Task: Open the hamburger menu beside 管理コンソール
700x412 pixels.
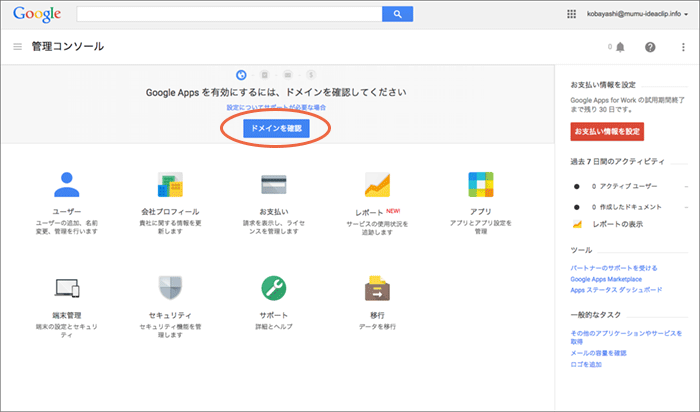Action: coord(17,46)
